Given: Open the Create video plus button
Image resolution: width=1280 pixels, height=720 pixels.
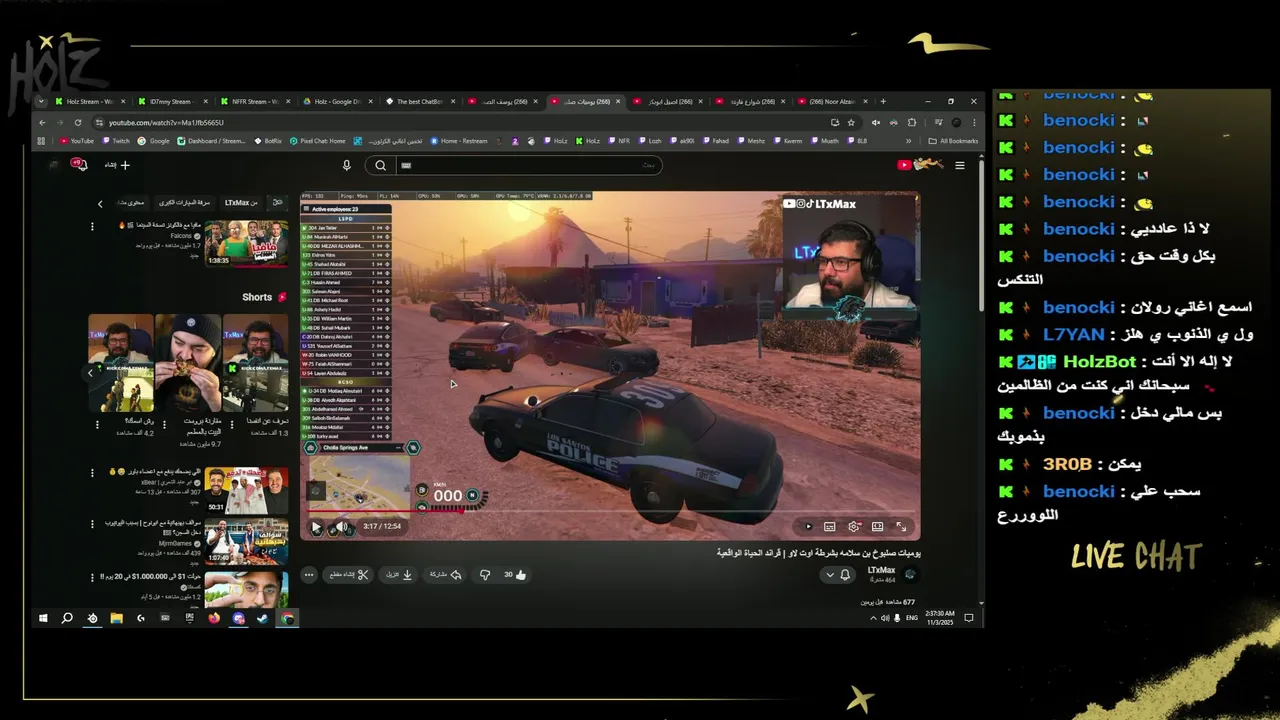Looking at the screenshot, I should pyautogui.click(x=118, y=165).
